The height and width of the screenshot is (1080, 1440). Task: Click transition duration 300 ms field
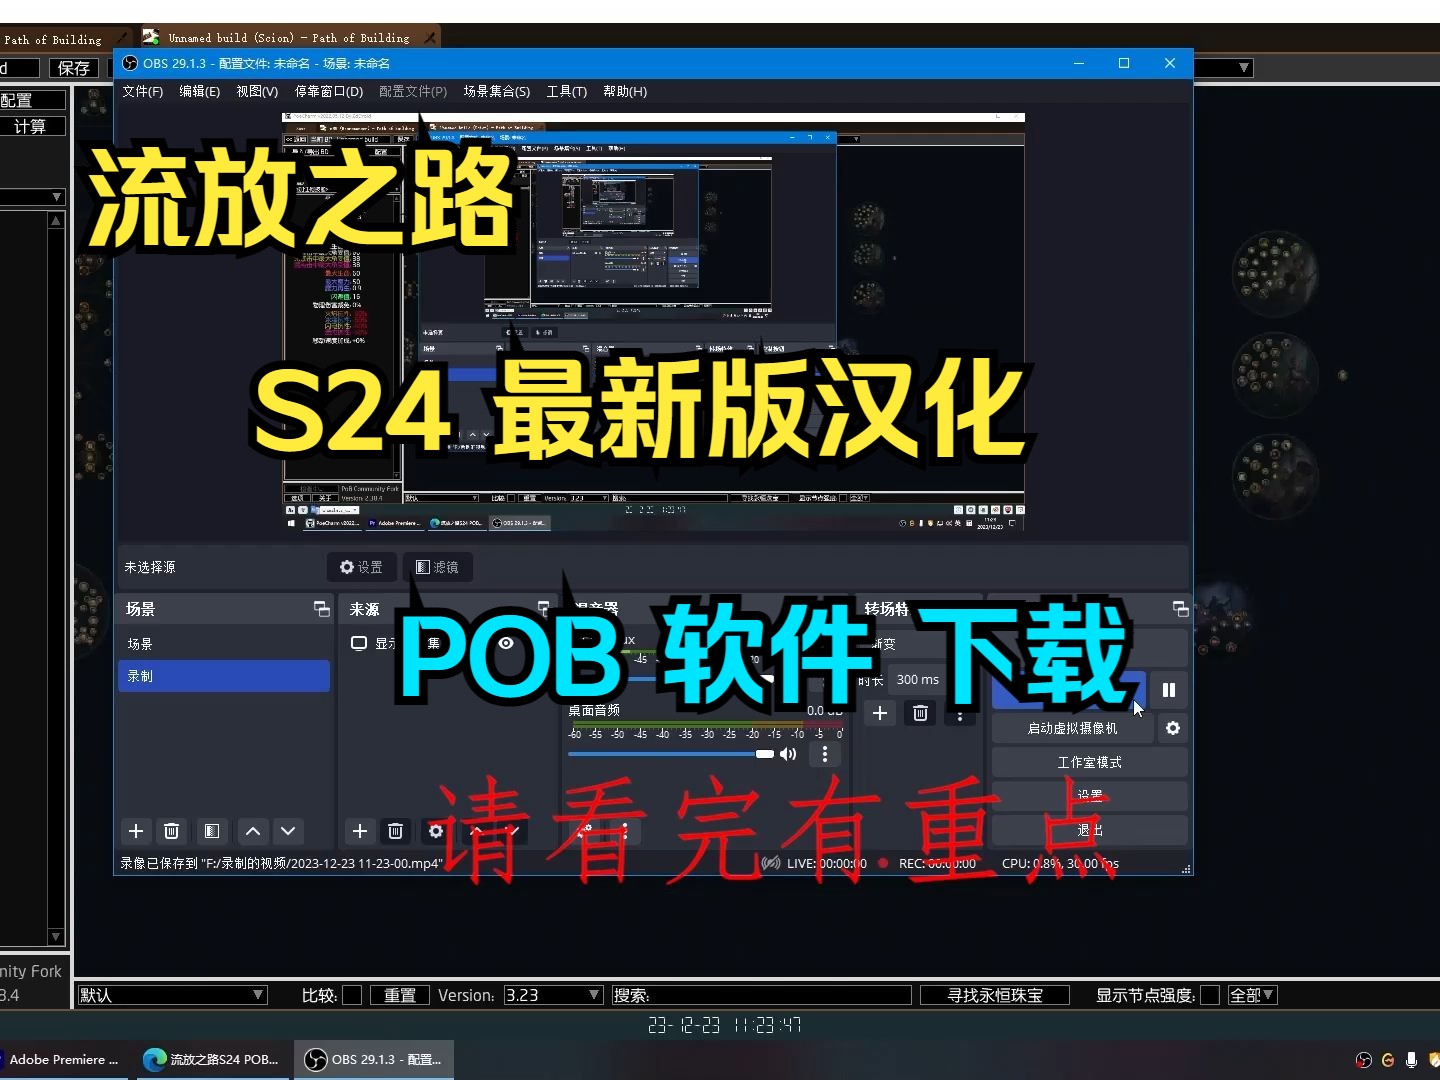[x=918, y=679]
